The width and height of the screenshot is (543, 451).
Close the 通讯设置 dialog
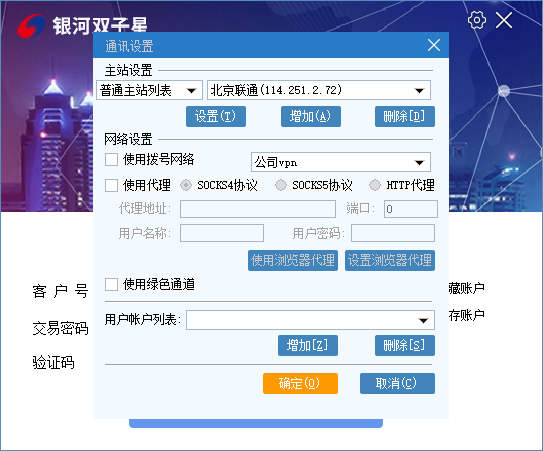434,45
